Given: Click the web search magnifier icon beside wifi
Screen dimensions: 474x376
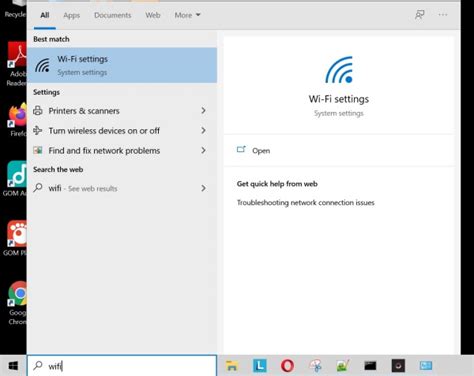Looking at the screenshot, I should pyautogui.click(x=38, y=188).
